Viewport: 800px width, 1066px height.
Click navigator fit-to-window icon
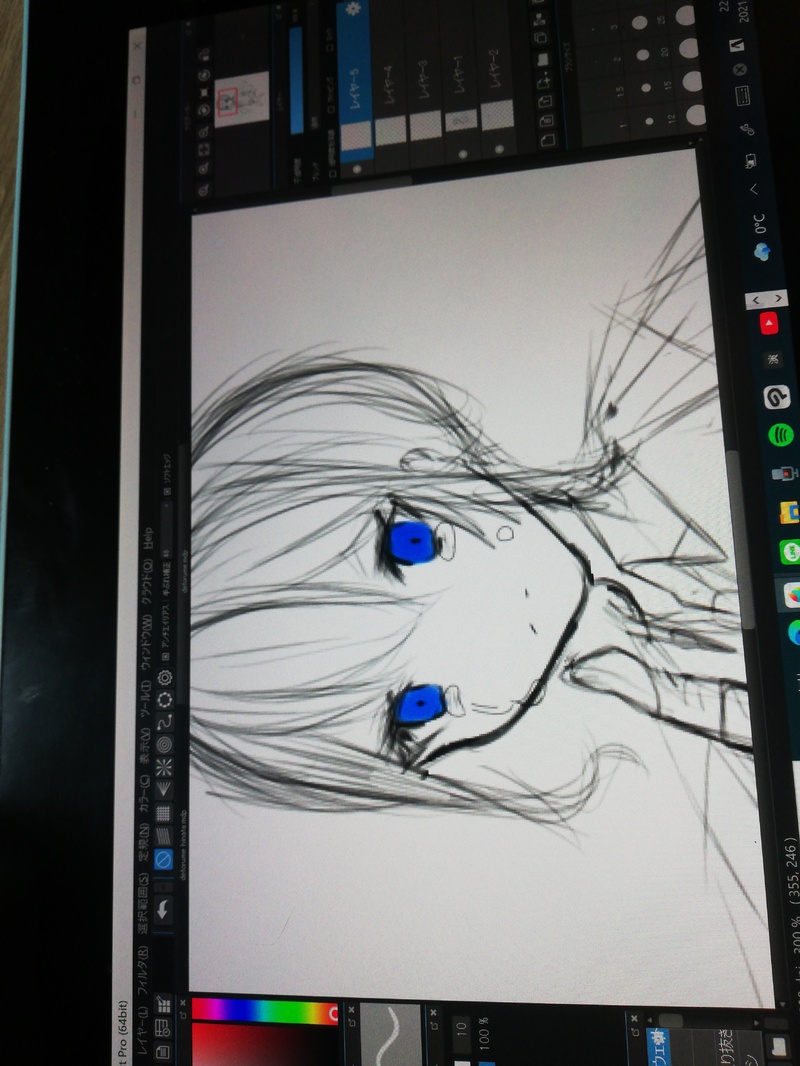pyautogui.click(x=203, y=148)
